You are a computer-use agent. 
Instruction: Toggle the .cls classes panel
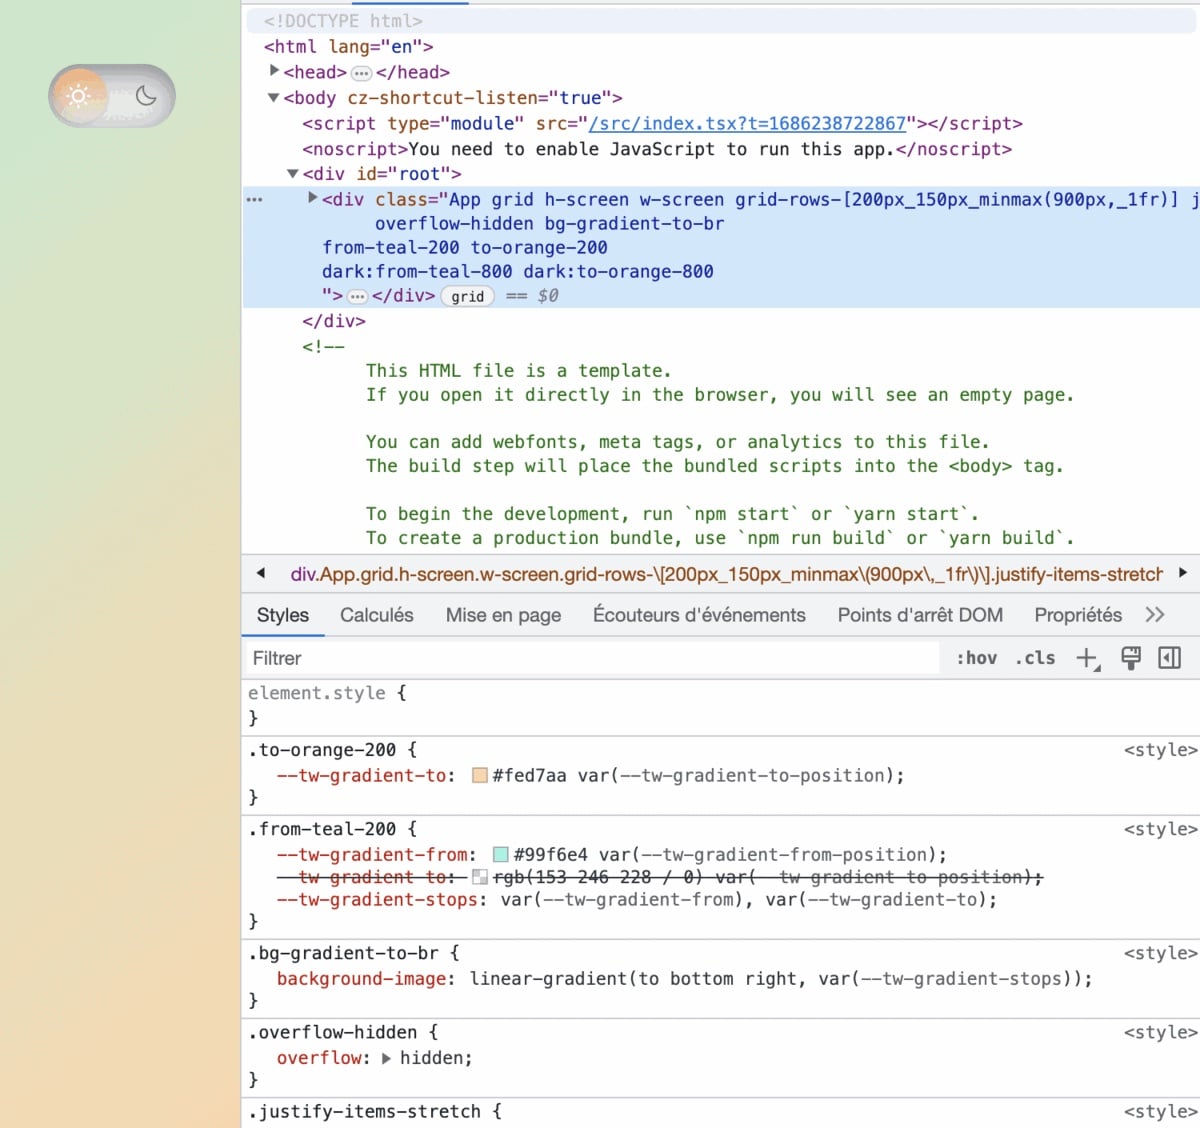point(1035,658)
